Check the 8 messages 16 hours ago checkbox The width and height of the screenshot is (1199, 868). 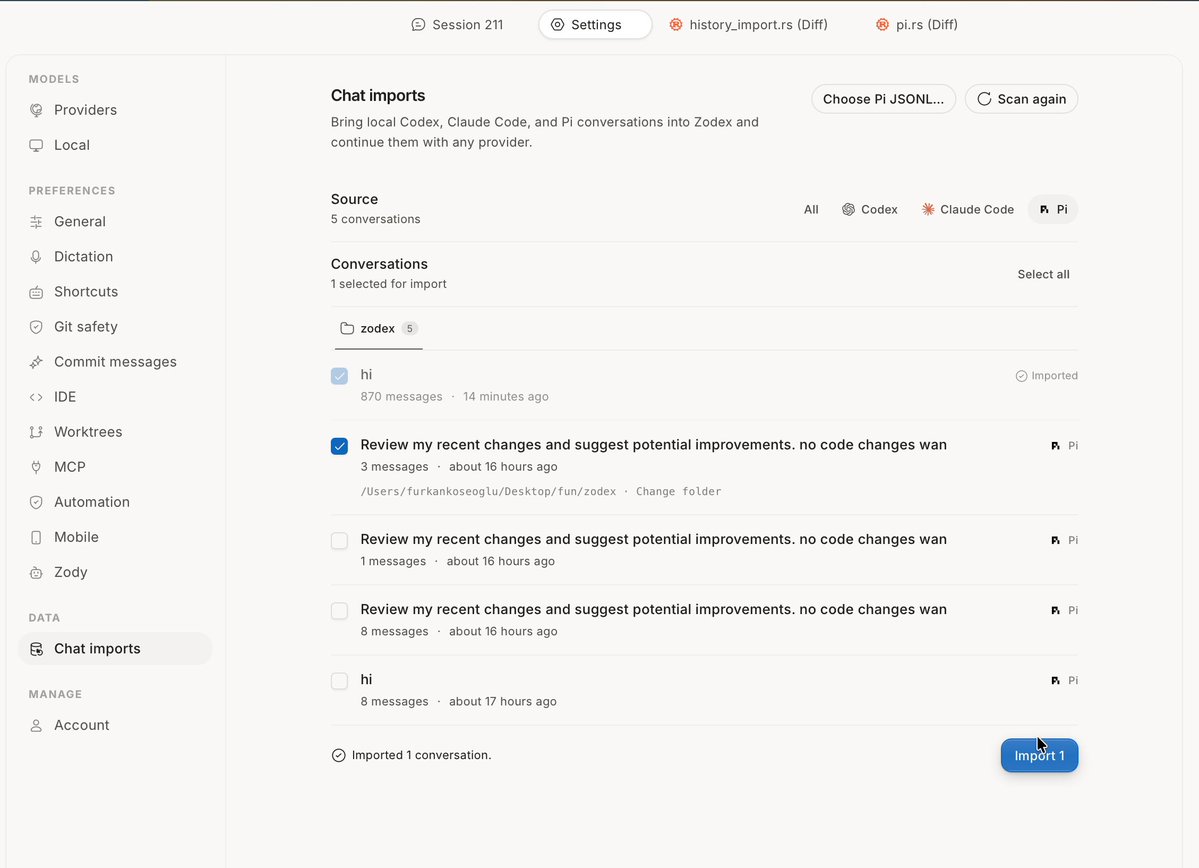click(x=340, y=611)
